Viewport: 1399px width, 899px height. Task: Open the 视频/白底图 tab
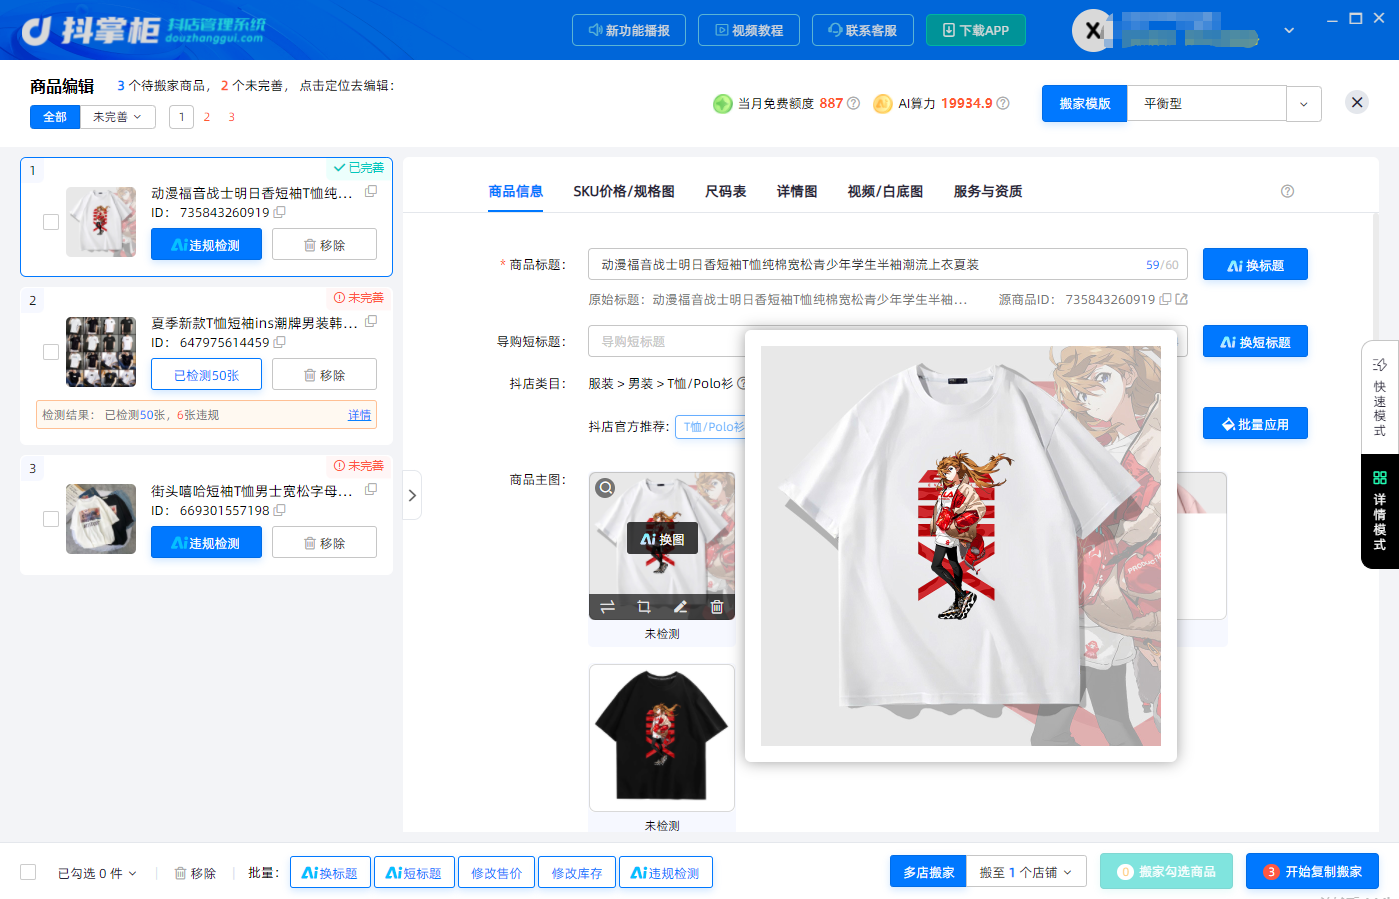[885, 191]
